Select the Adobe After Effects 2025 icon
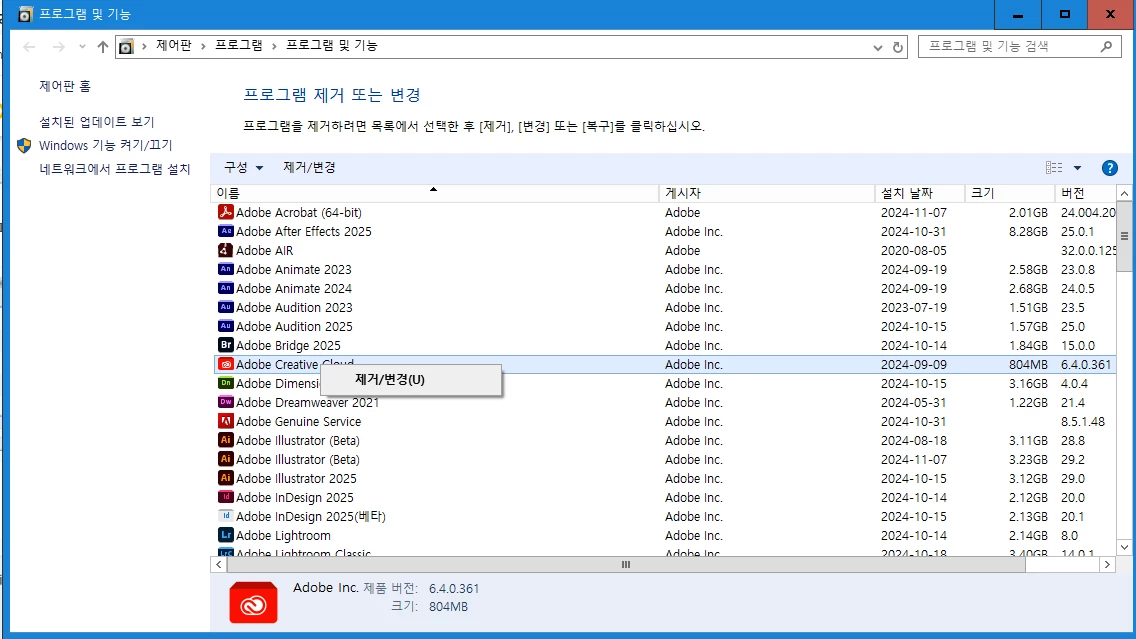This screenshot has height=639, width=1136. [225, 231]
